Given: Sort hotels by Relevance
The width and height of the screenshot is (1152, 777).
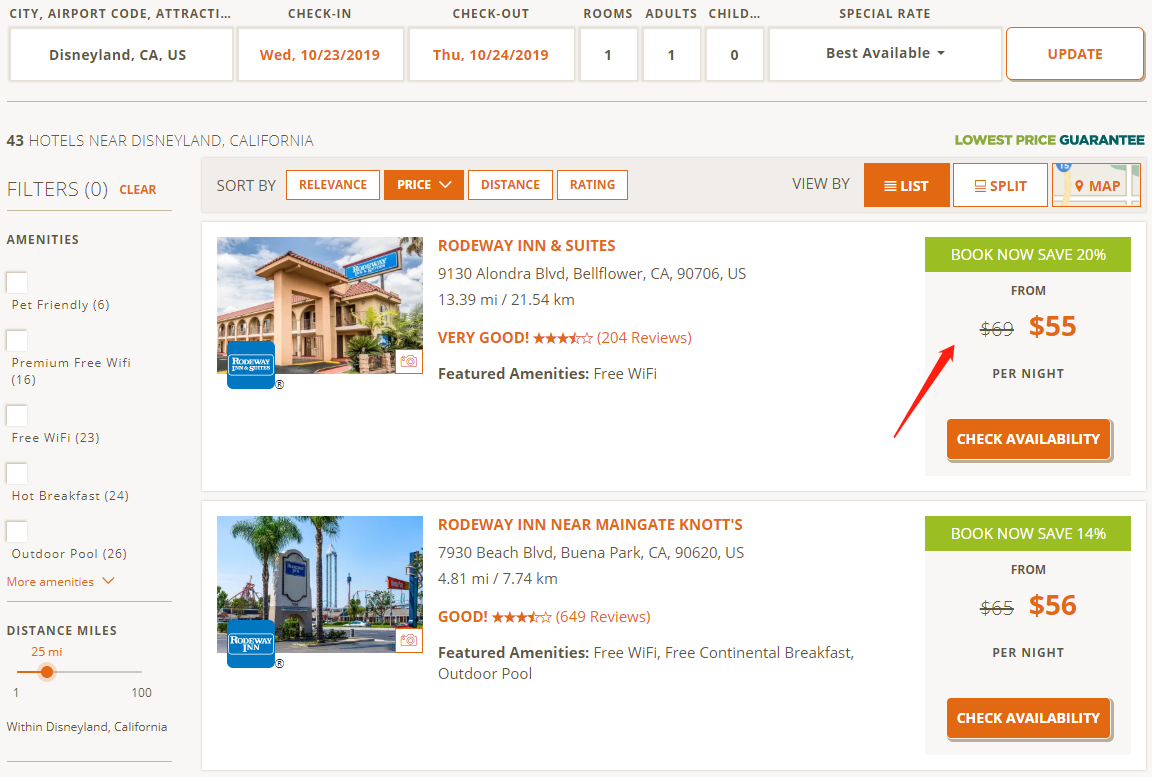Looking at the screenshot, I should pyautogui.click(x=333, y=185).
